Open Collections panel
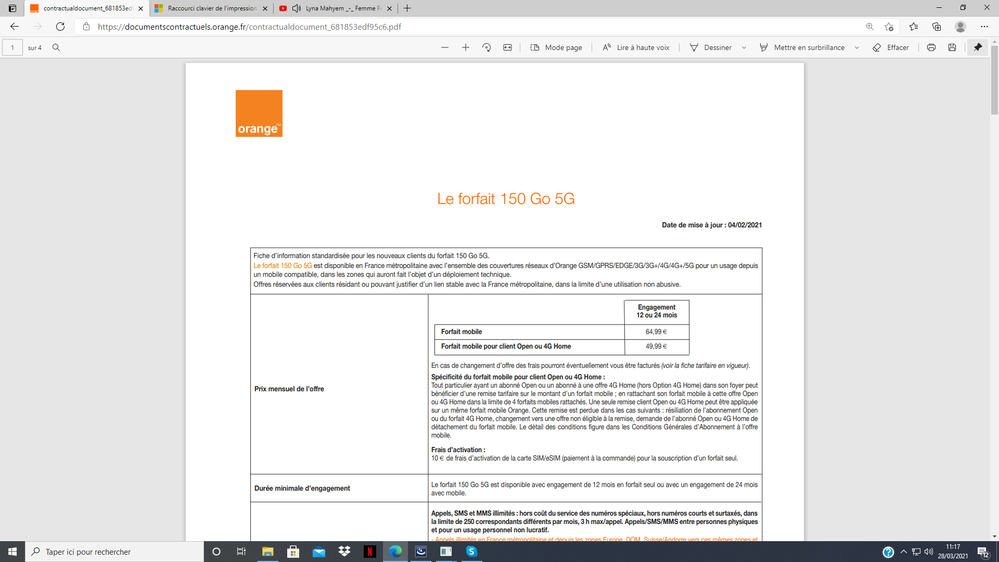 point(937,27)
